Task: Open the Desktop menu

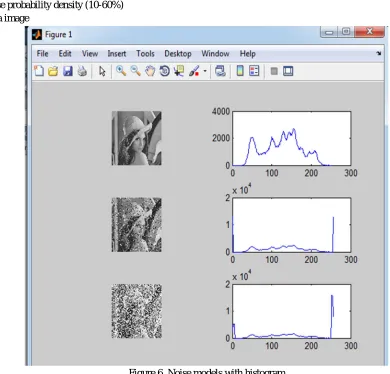Action: click(178, 54)
